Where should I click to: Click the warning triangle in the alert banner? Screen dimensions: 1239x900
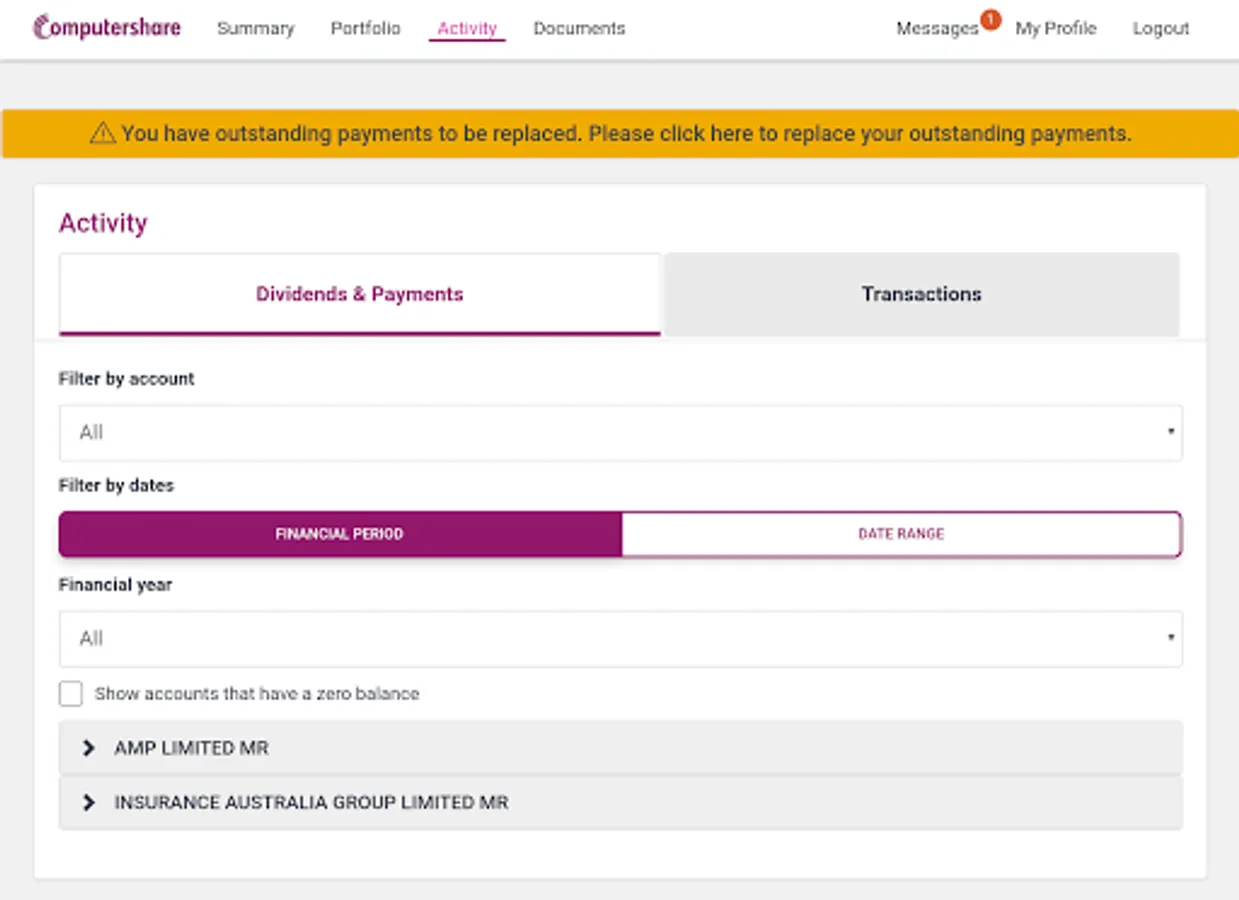point(99,133)
